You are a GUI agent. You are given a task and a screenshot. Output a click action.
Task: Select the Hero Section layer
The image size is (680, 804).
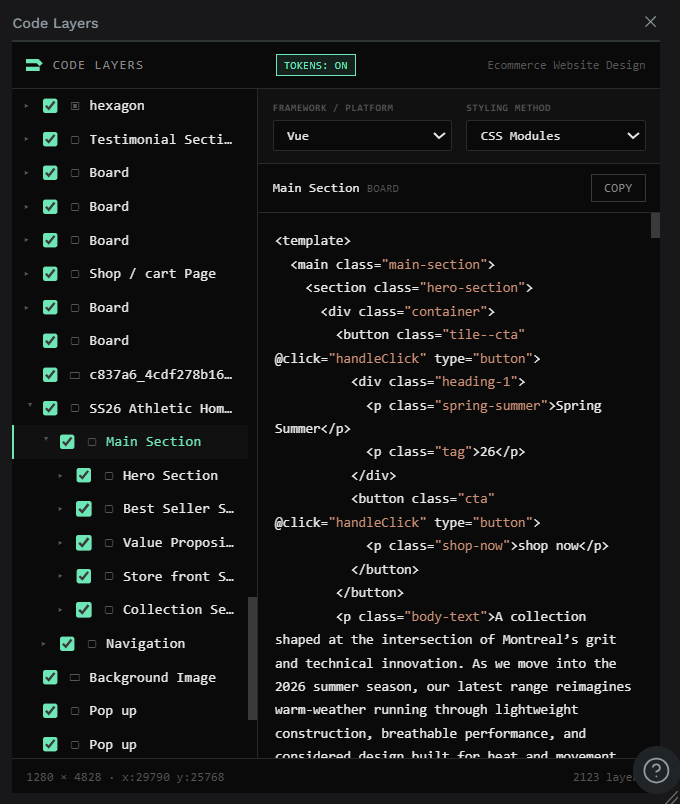pos(170,476)
